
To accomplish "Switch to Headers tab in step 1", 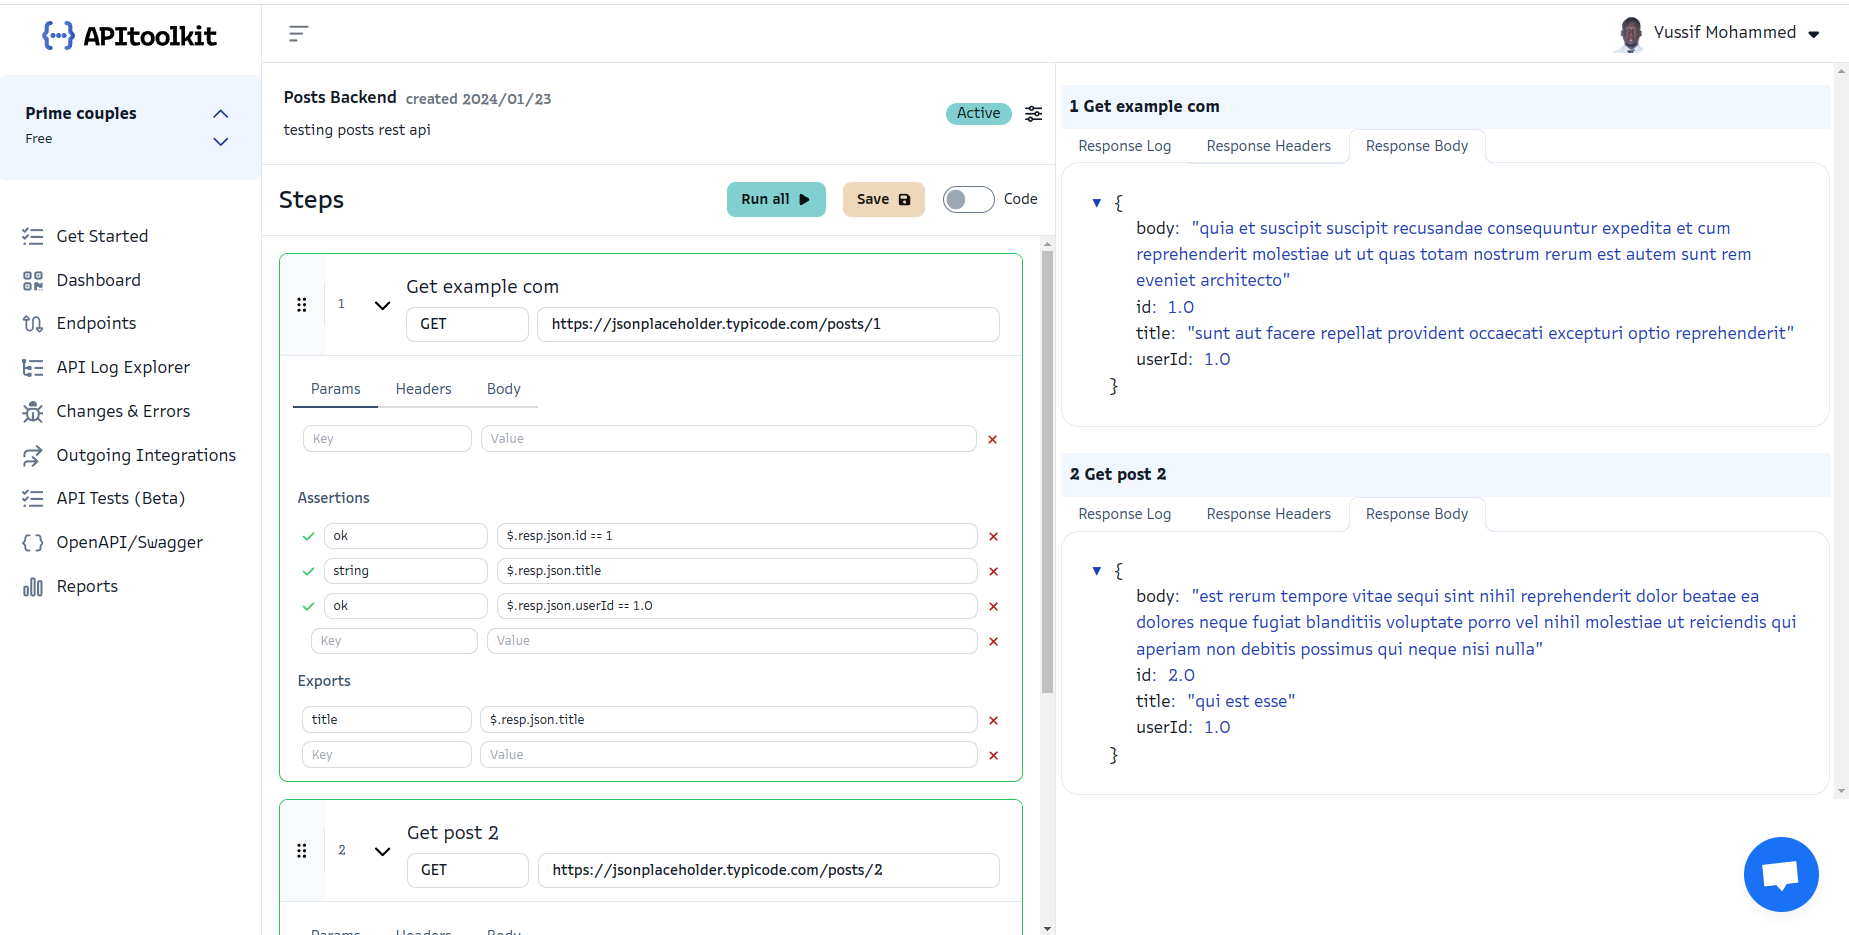I will point(423,389).
